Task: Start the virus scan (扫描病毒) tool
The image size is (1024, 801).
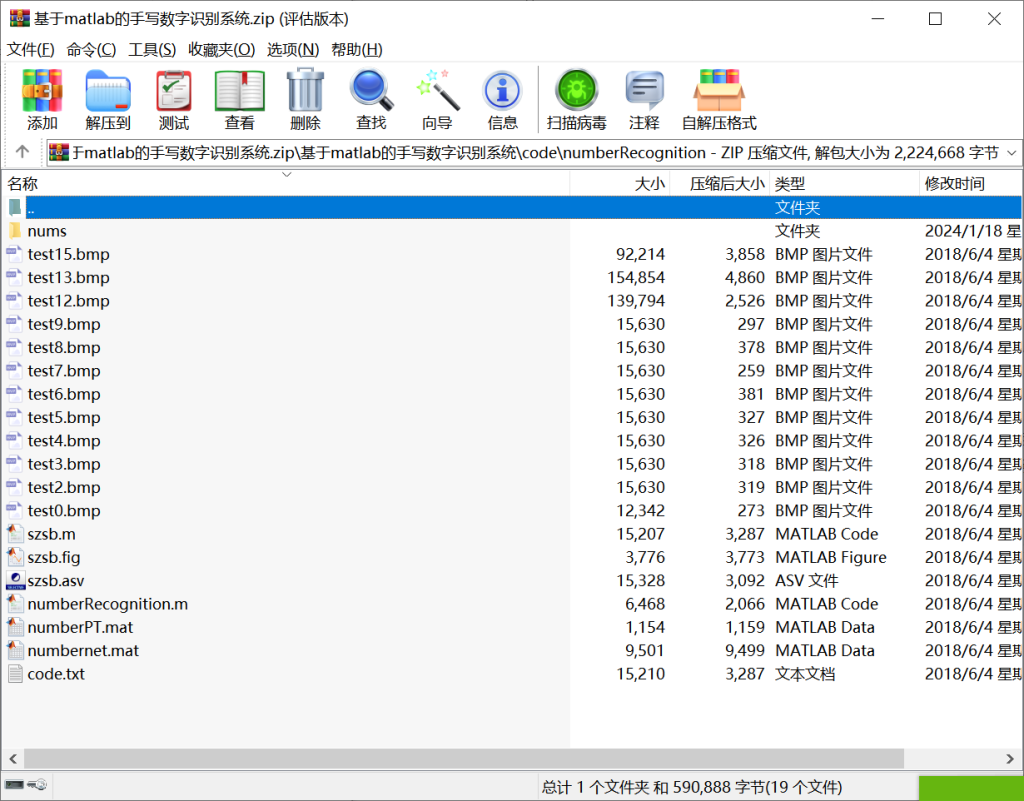Action: tap(576, 100)
